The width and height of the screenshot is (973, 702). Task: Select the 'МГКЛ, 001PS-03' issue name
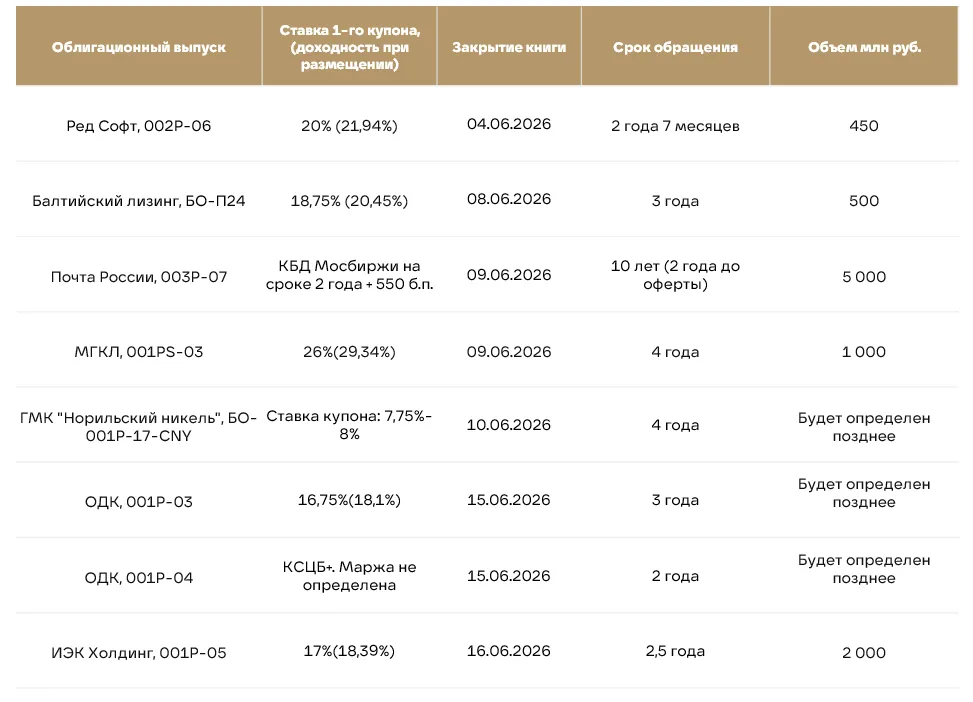click(x=138, y=352)
